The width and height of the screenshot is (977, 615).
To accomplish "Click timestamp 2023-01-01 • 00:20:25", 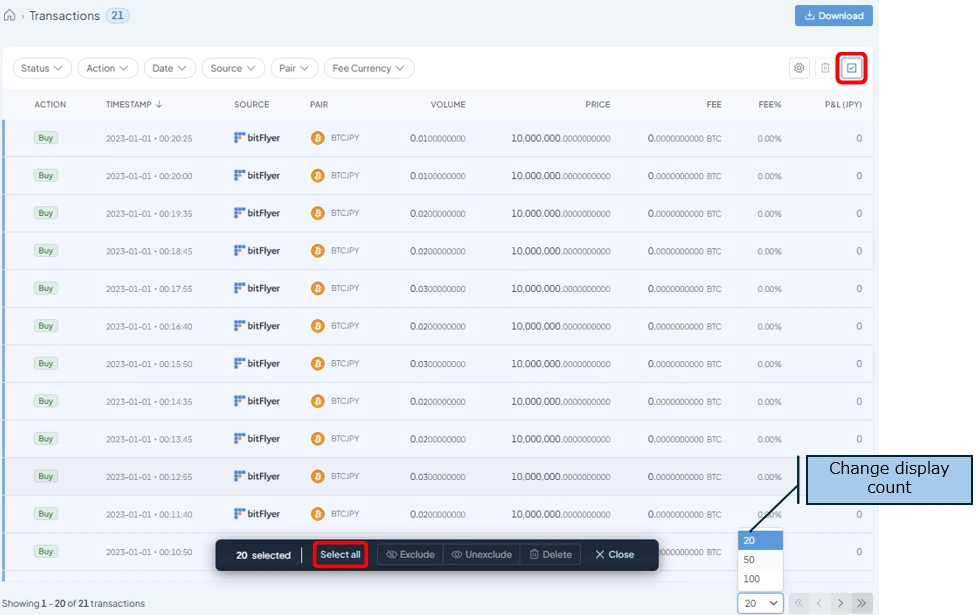I will point(149,138).
